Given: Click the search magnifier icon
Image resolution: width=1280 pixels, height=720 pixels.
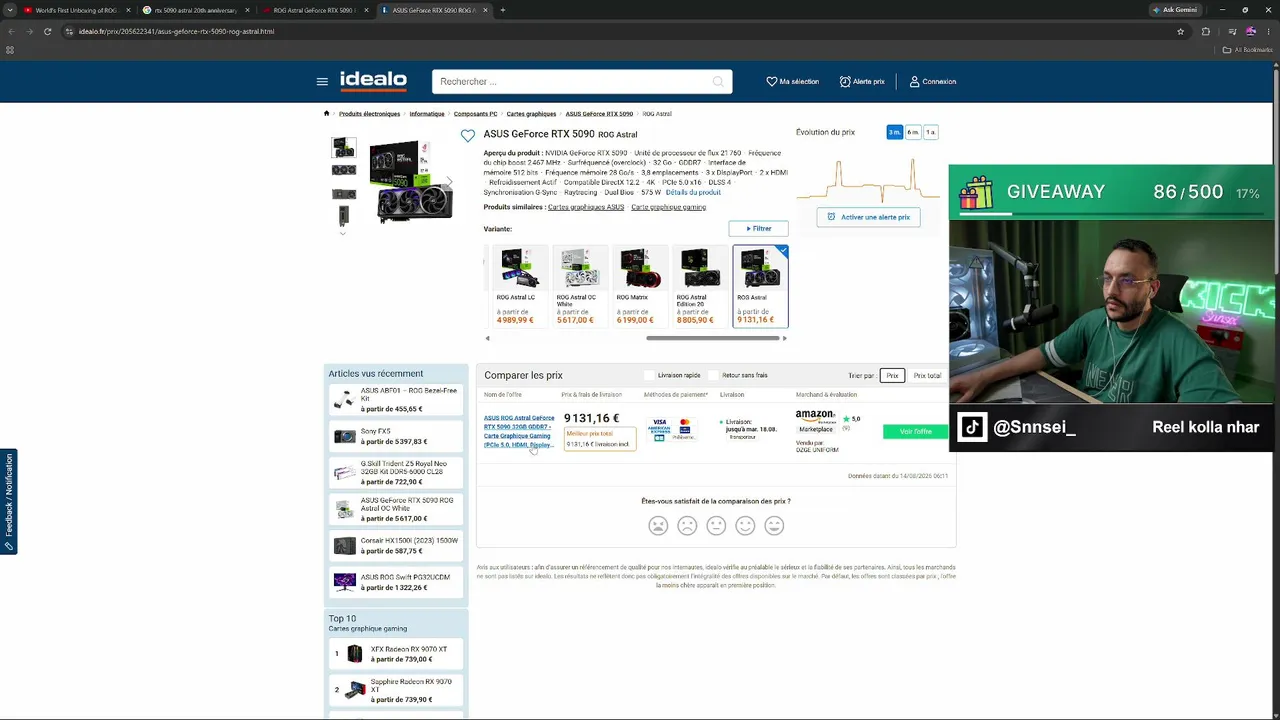Looking at the screenshot, I should pos(718,82).
